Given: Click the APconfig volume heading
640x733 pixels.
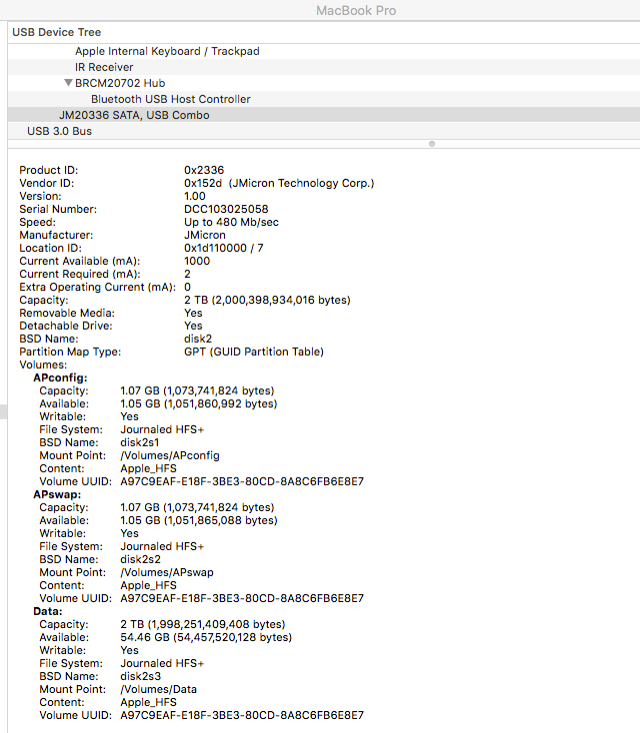Looking at the screenshot, I should 60,378.
